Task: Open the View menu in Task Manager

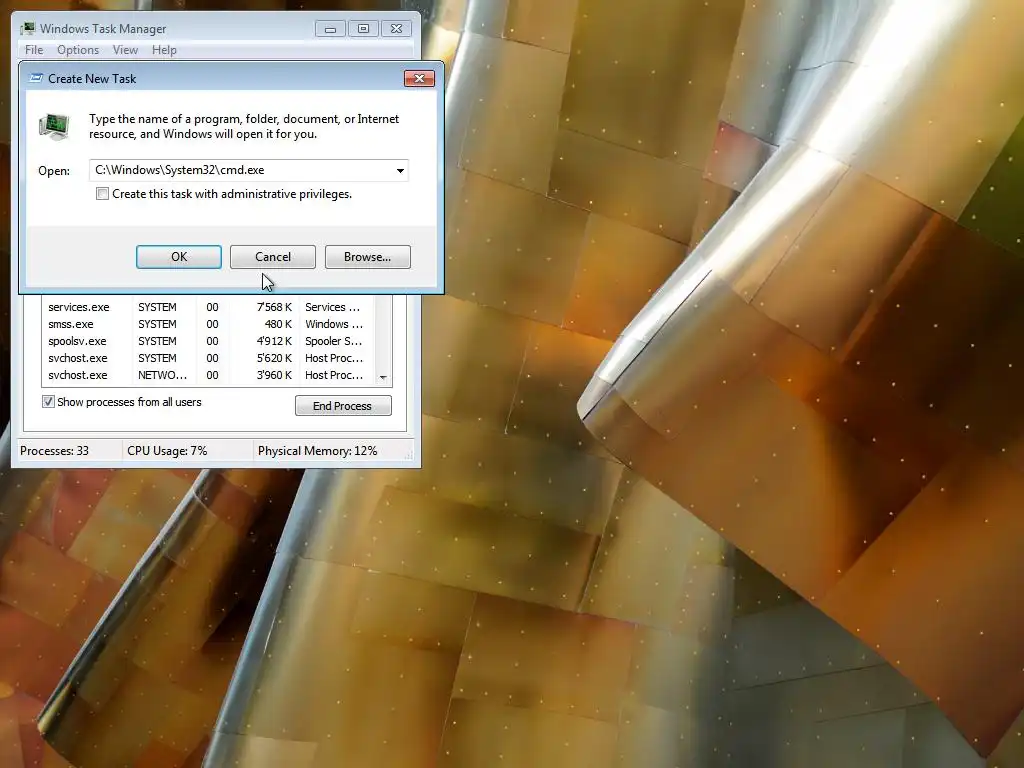Action: pyautogui.click(x=125, y=50)
